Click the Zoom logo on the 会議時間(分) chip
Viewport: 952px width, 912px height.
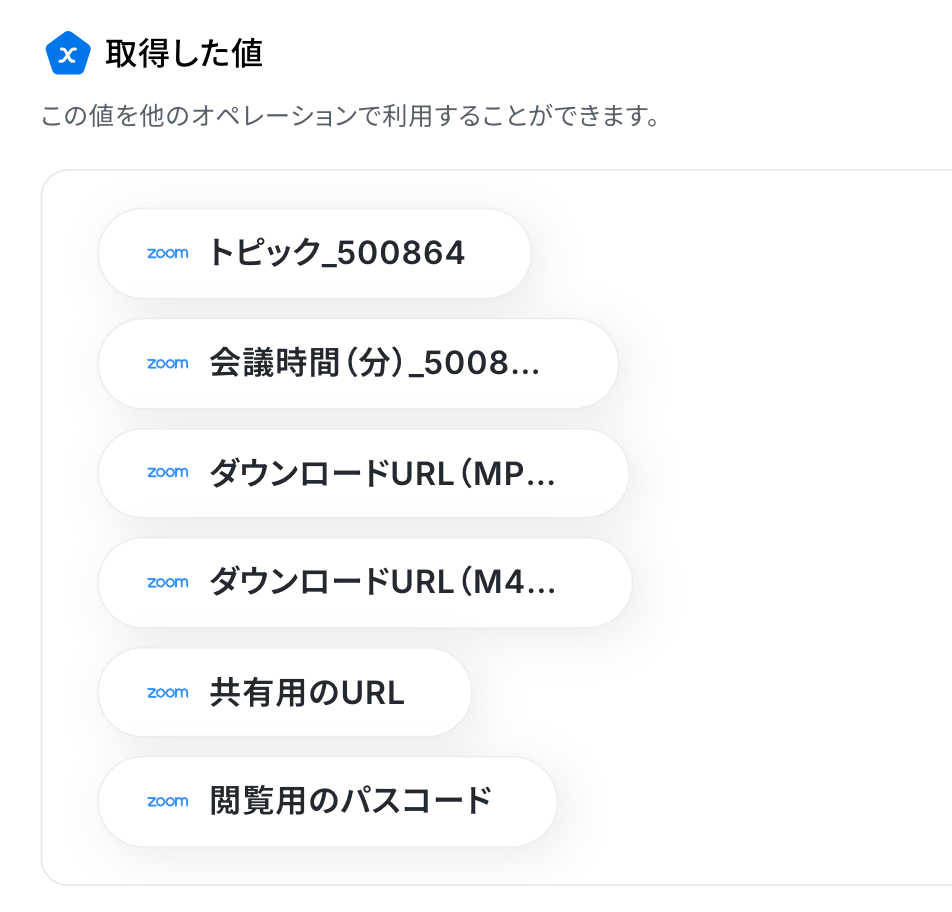tap(168, 363)
